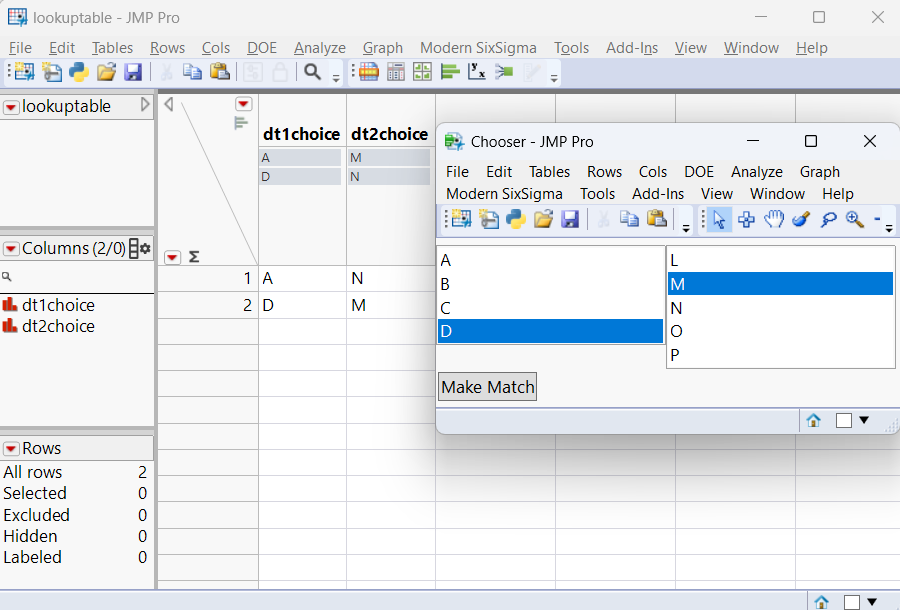Open the DOE menu in lookuptable window
The width and height of the screenshot is (900, 610).
coord(262,48)
